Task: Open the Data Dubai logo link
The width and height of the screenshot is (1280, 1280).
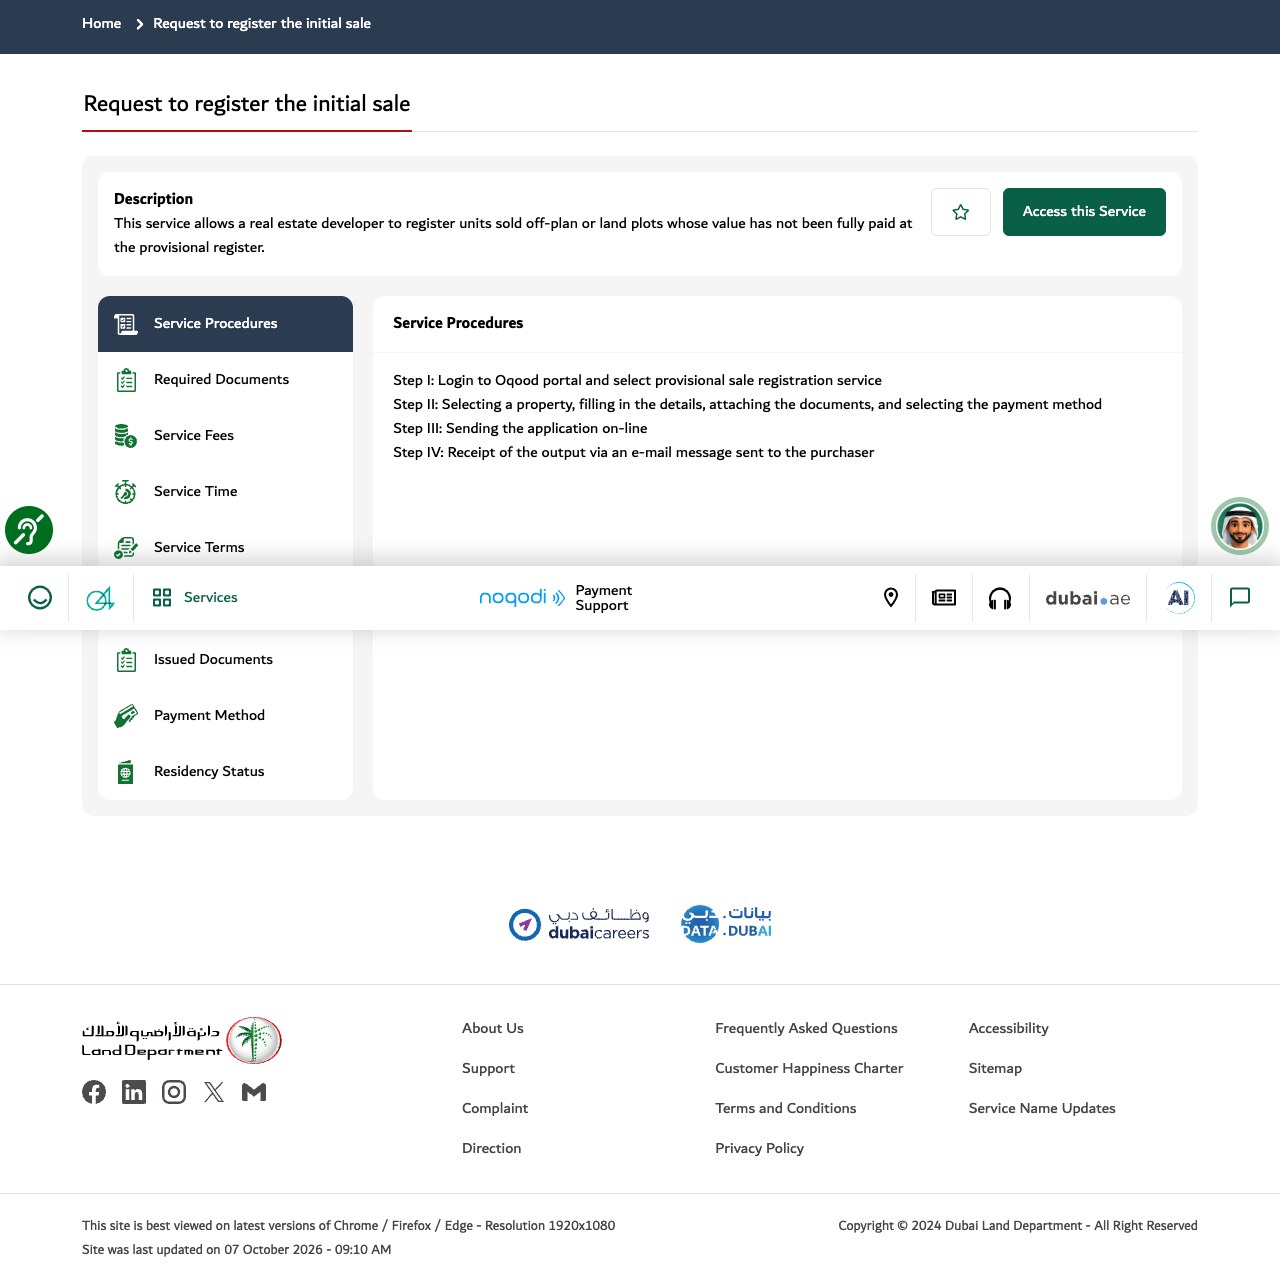Action: pos(726,924)
